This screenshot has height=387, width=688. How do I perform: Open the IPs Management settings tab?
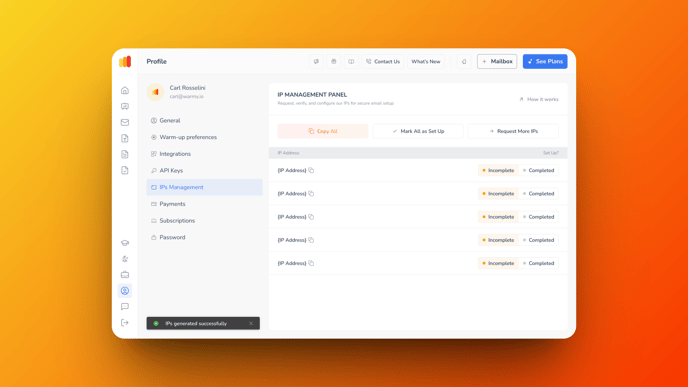pos(204,187)
